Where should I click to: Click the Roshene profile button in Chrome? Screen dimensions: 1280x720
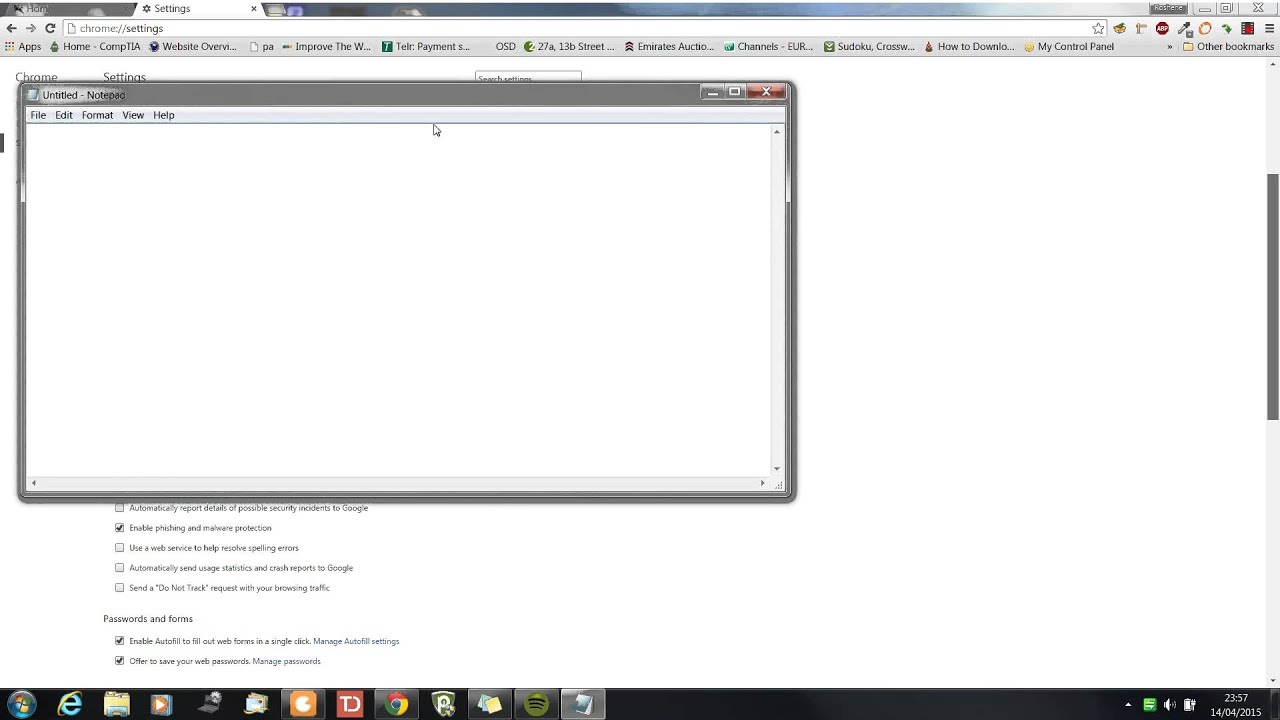click(1168, 7)
